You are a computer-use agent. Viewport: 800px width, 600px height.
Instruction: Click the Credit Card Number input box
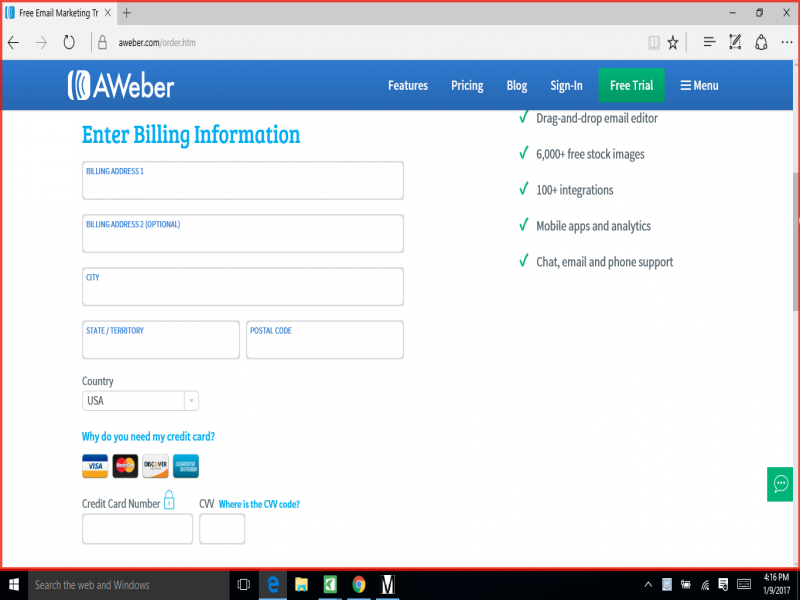point(137,529)
